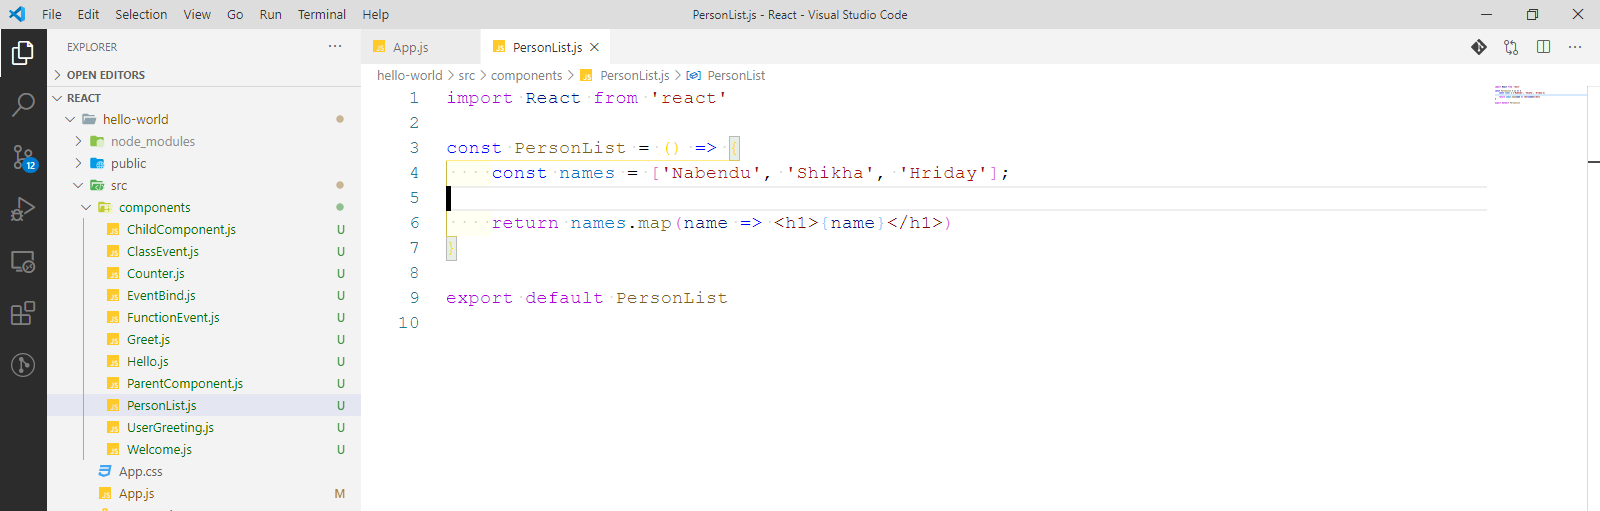Open Source Control view with 12 changes
Viewport: 1600px width, 511px height.
[23, 157]
